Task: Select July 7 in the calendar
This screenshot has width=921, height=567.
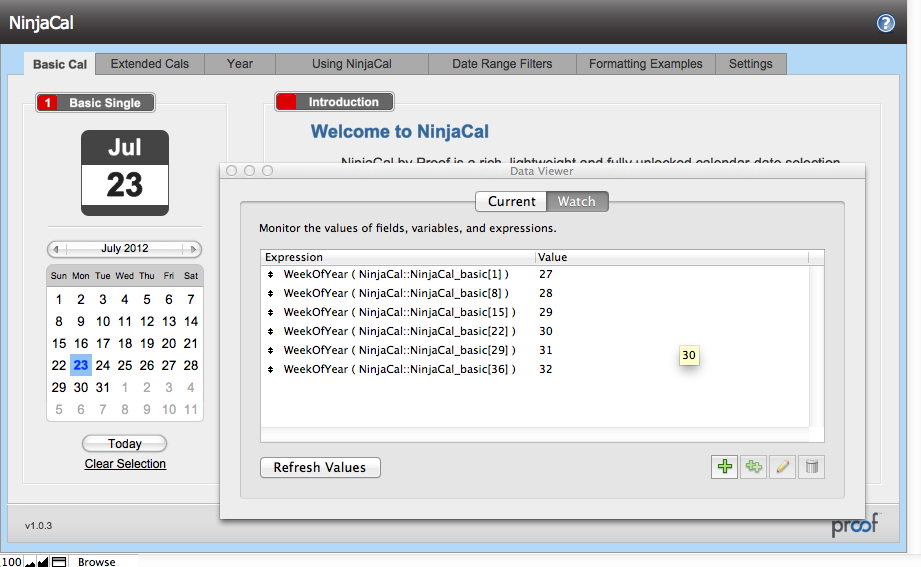Action: [191, 300]
